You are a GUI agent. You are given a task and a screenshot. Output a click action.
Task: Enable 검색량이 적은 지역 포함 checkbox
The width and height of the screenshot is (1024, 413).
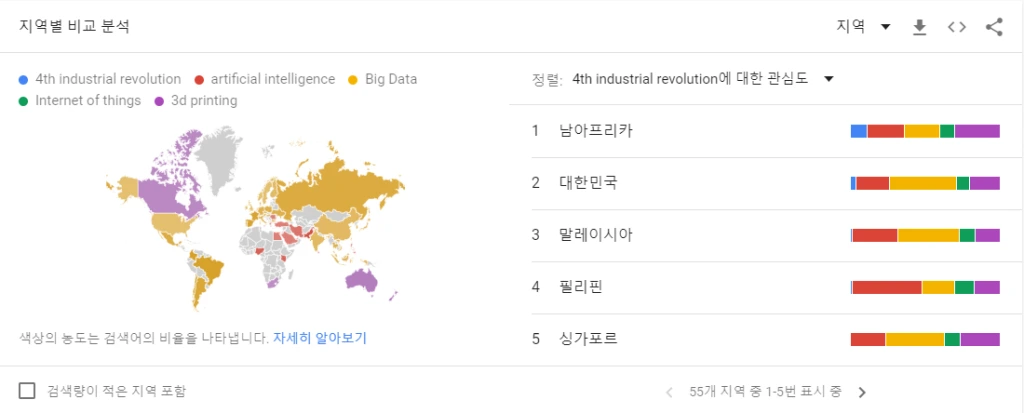(x=28, y=391)
